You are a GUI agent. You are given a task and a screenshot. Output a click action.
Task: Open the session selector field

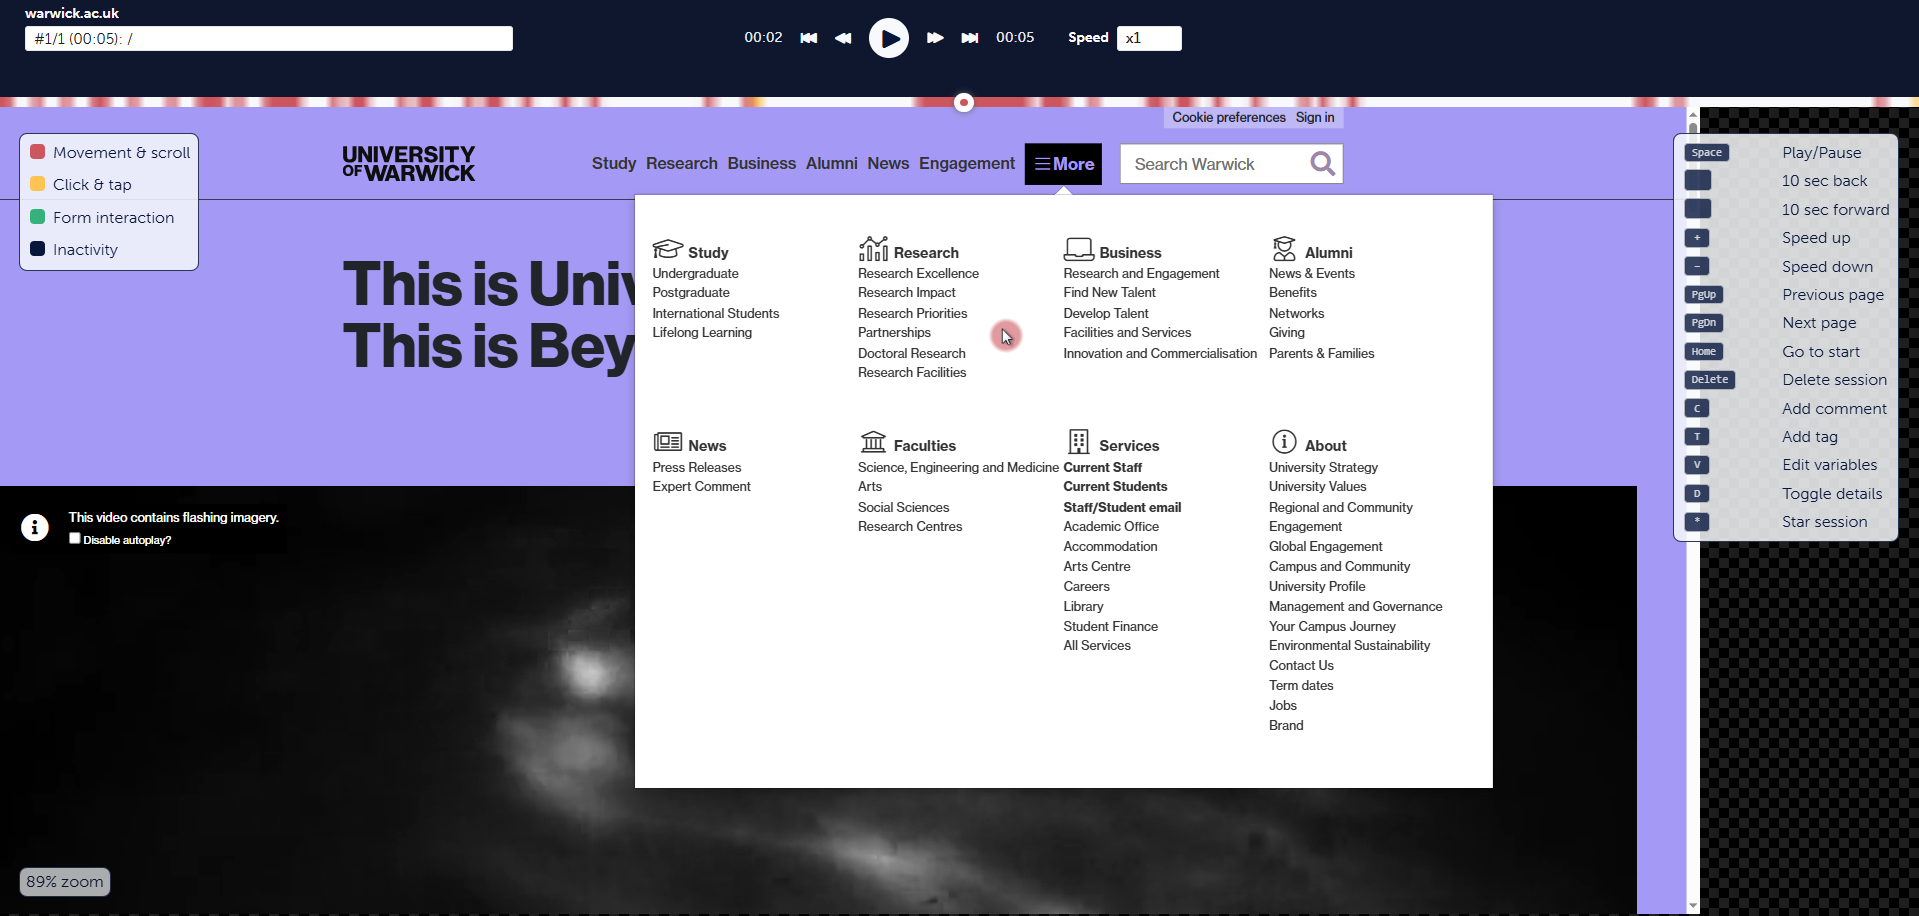[x=268, y=39]
